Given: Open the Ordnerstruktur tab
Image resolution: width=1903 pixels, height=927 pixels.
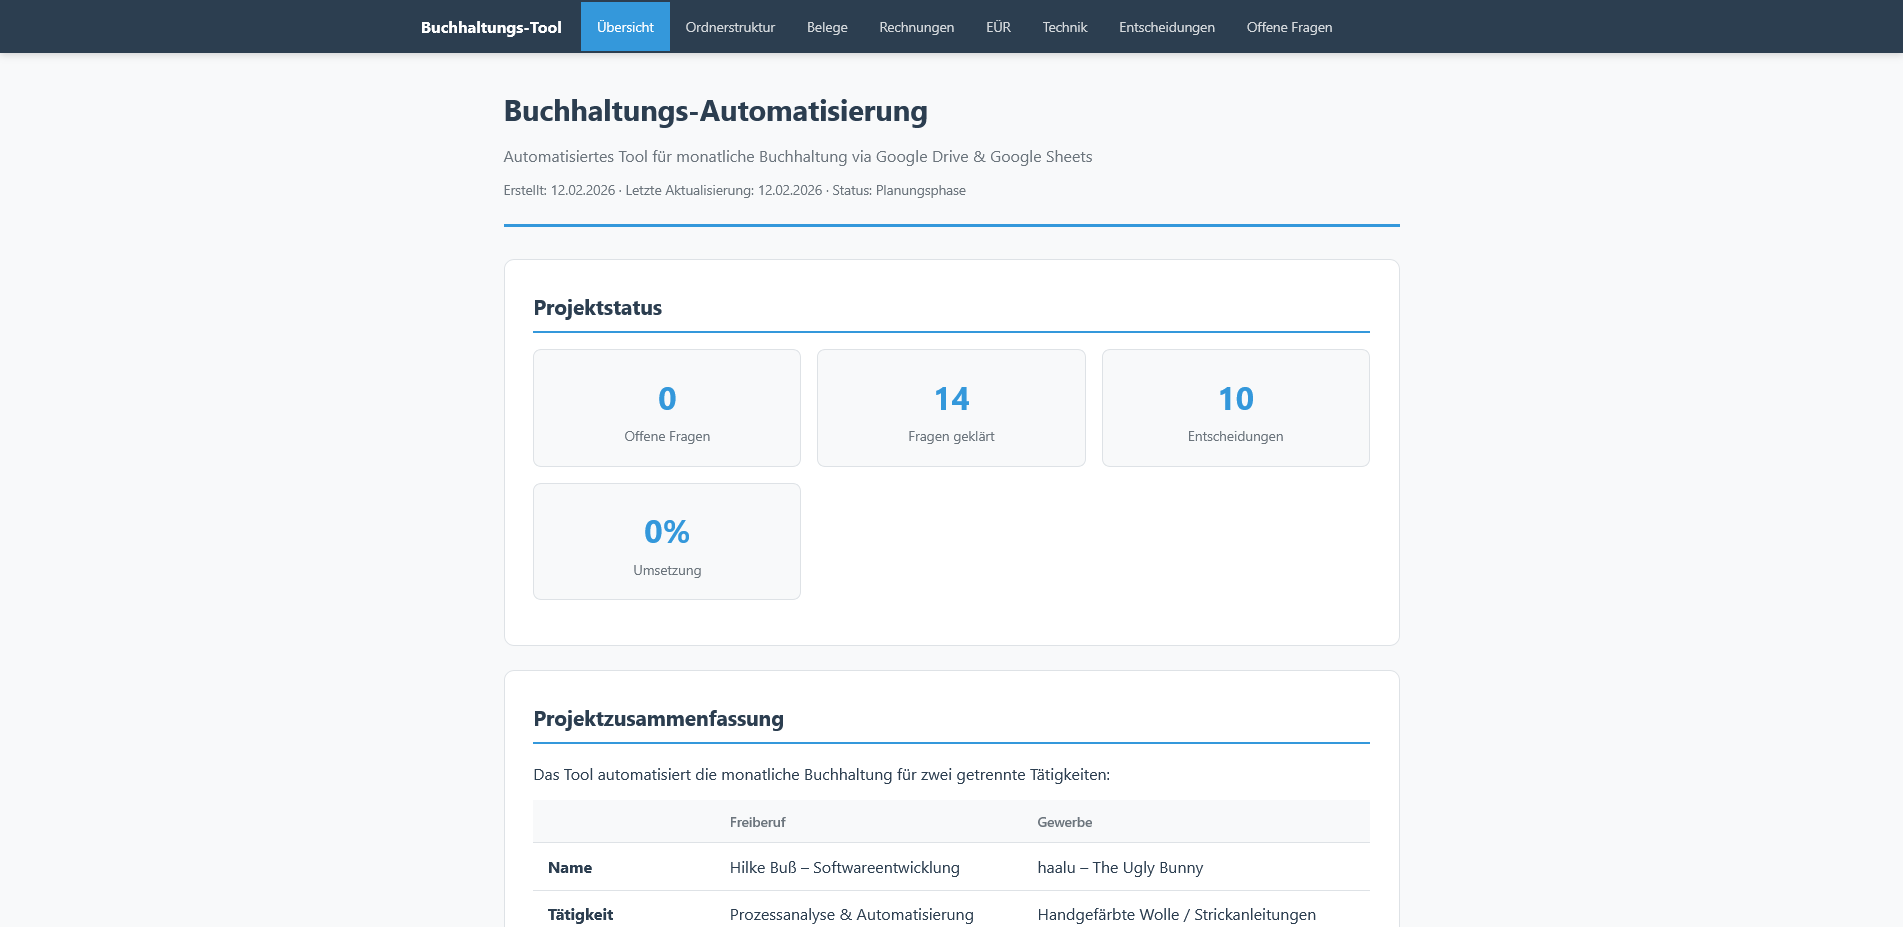Looking at the screenshot, I should click(730, 27).
